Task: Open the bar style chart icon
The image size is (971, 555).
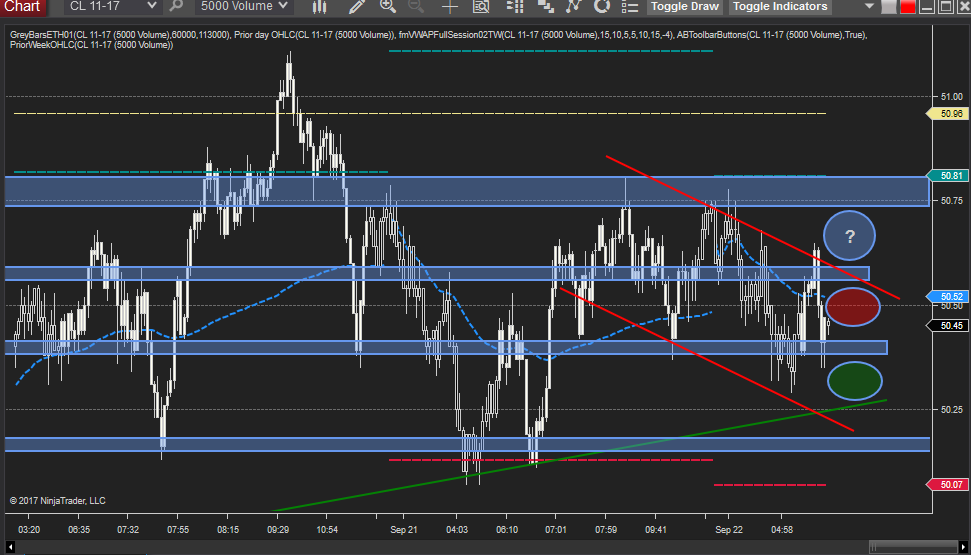Action: coord(319,7)
